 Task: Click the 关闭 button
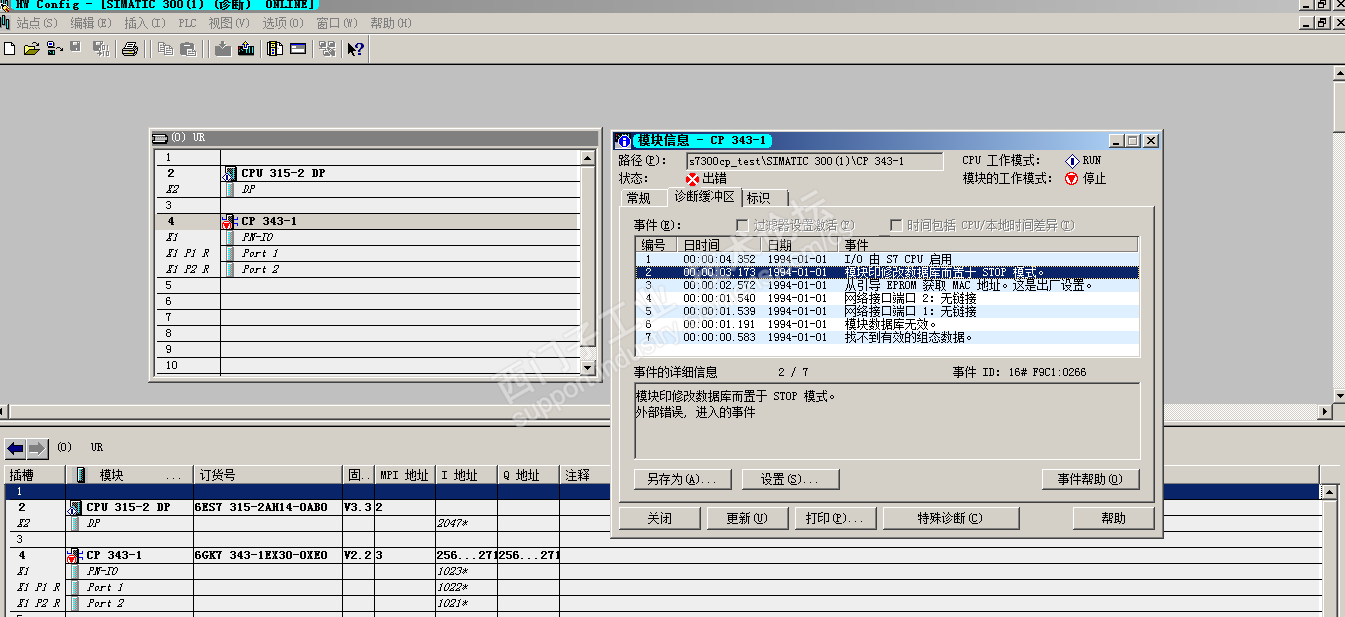coord(659,518)
